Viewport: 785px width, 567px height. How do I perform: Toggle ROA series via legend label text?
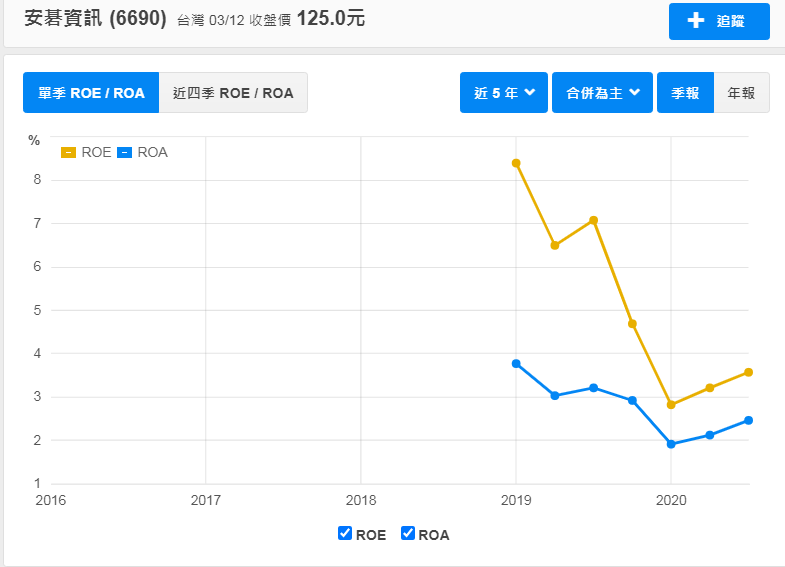pos(152,152)
